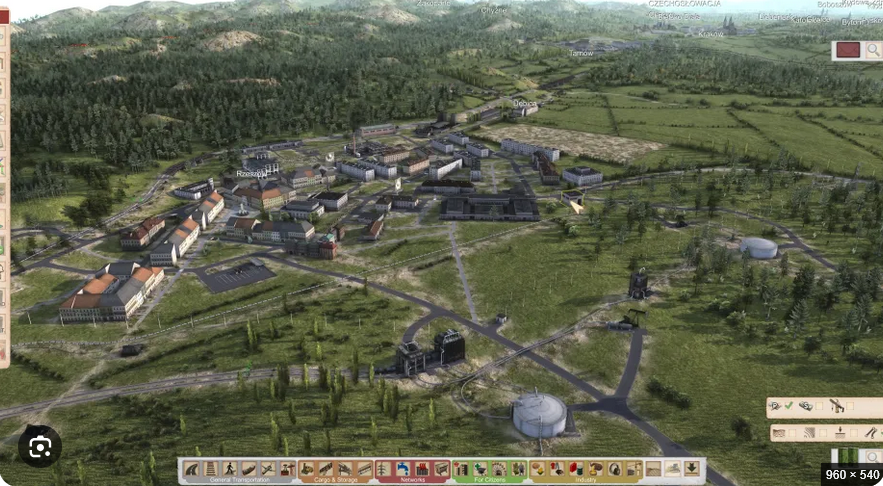The width and height of the screenshot is (883, 486).
Task: Open the For Citizens category group
Action: tap(490, 480)
